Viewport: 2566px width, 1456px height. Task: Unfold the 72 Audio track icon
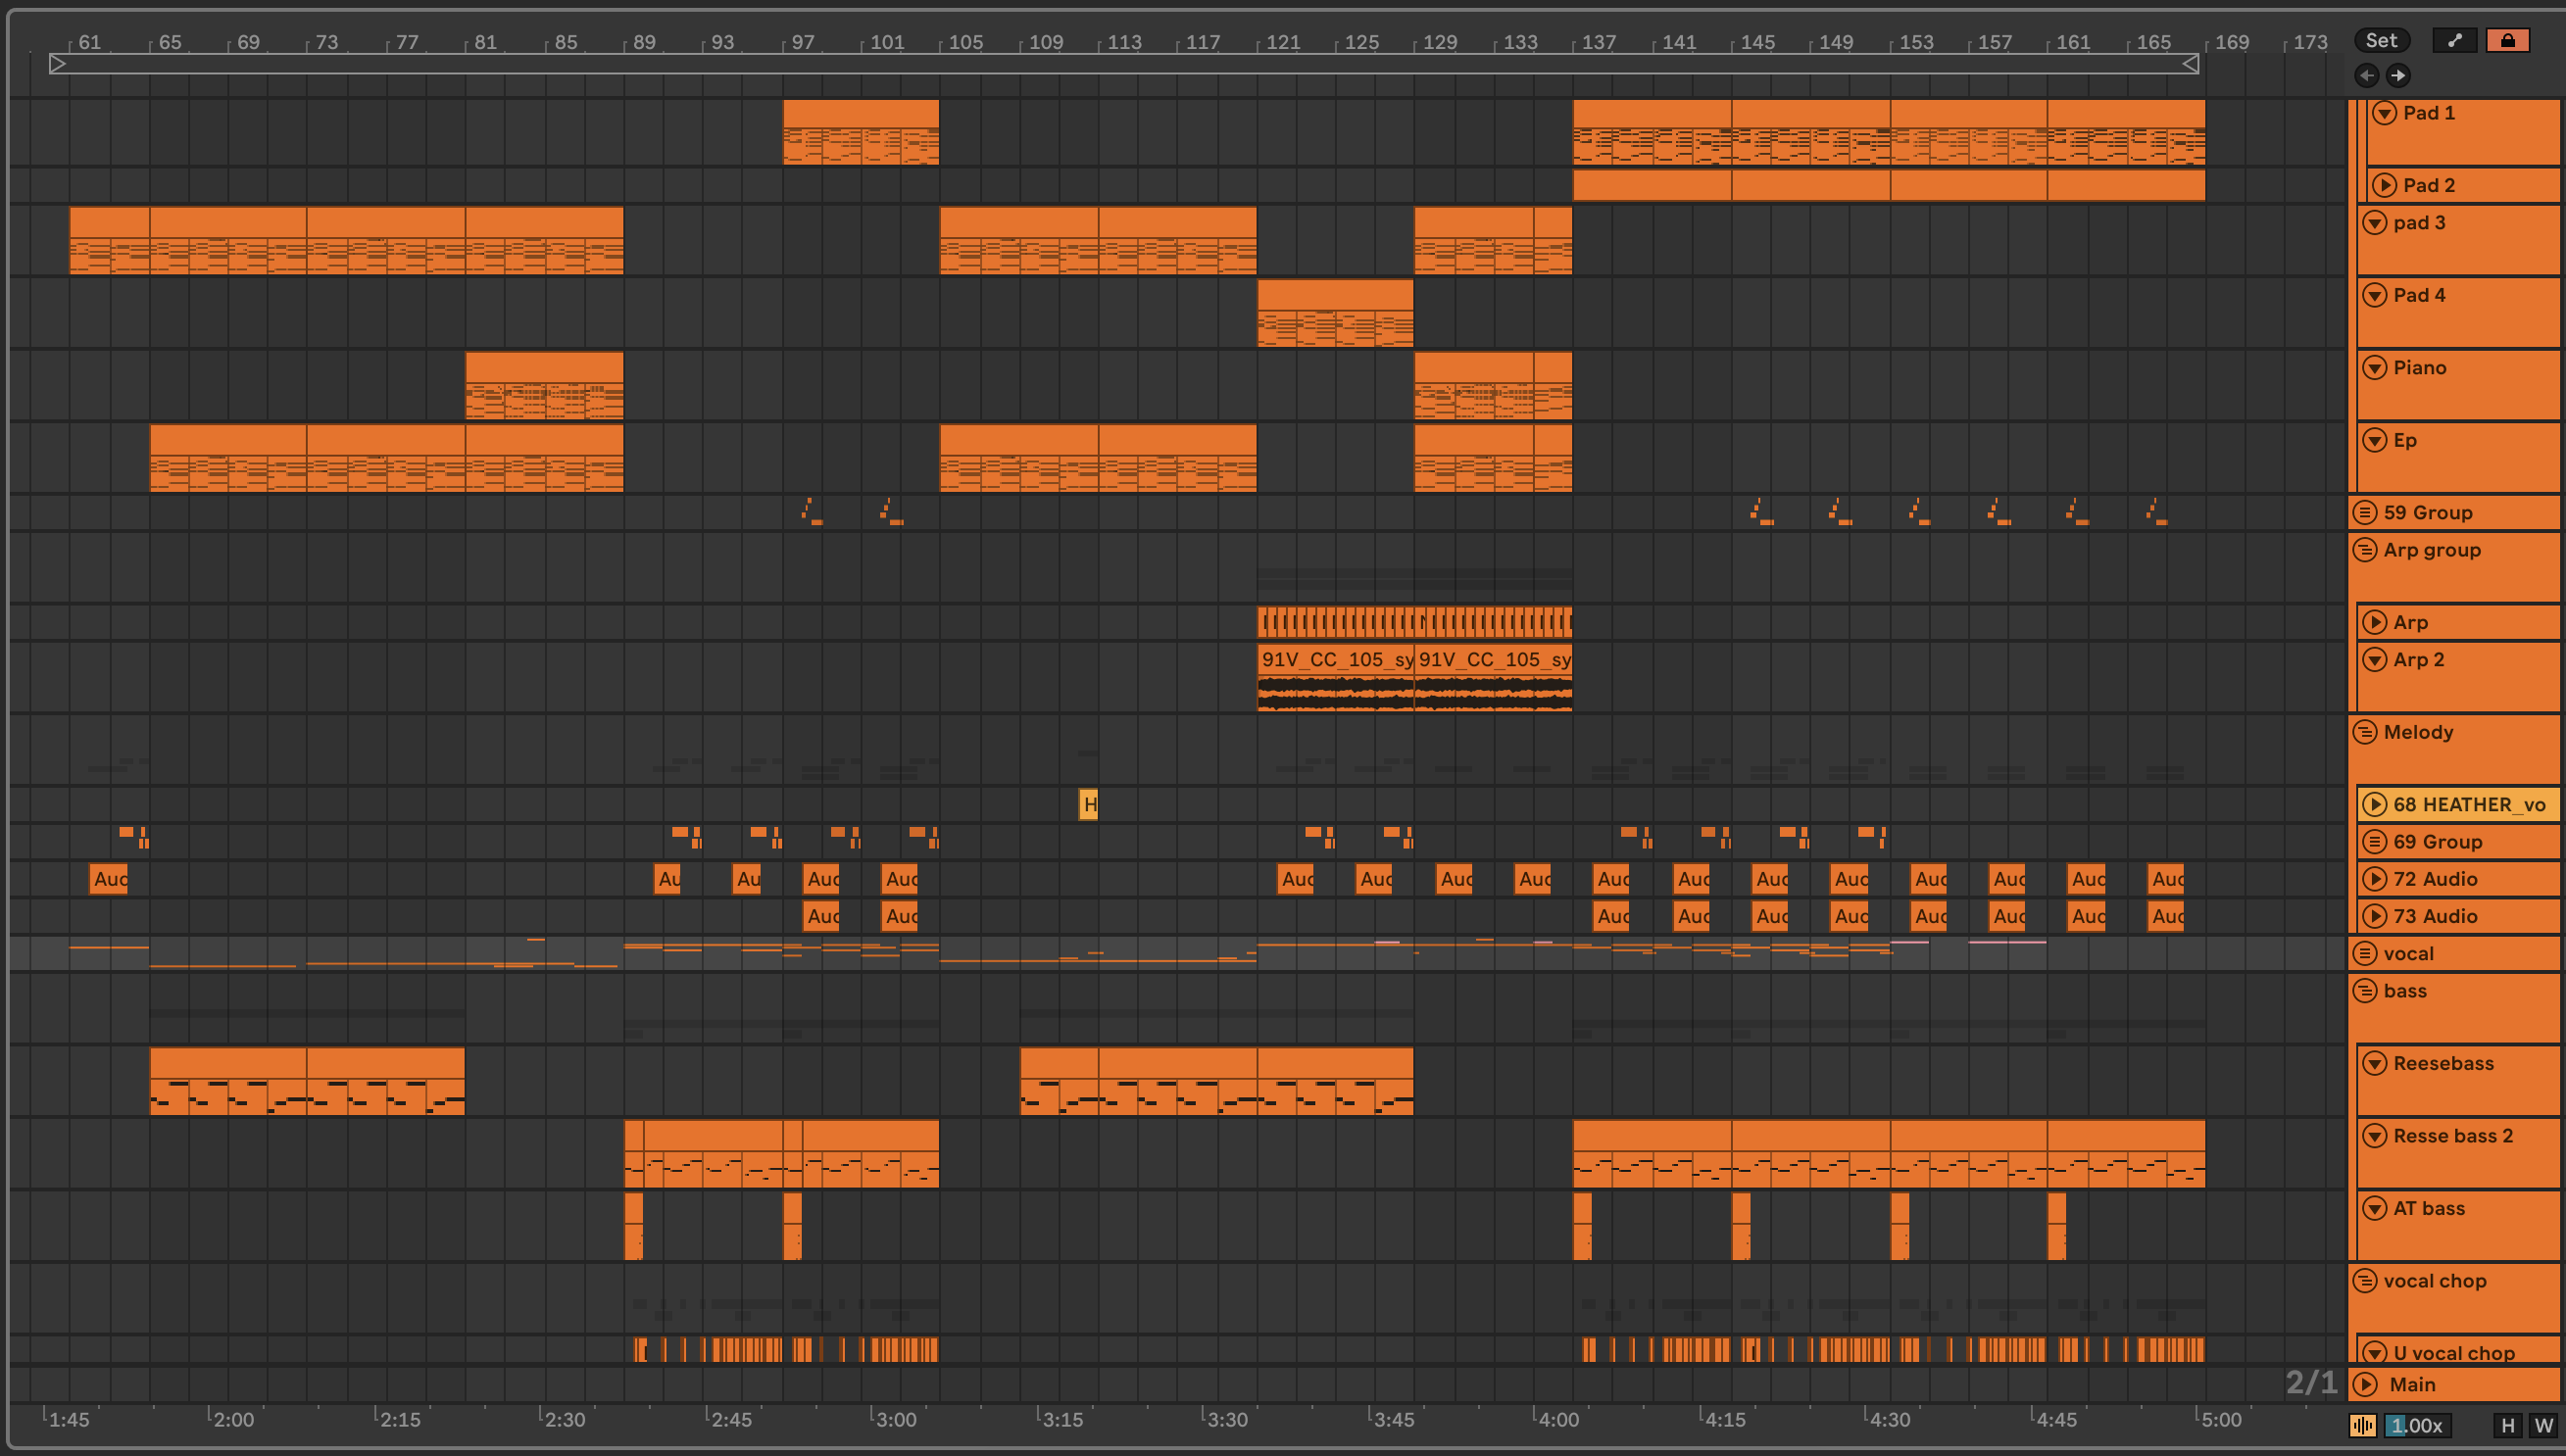2375,879
